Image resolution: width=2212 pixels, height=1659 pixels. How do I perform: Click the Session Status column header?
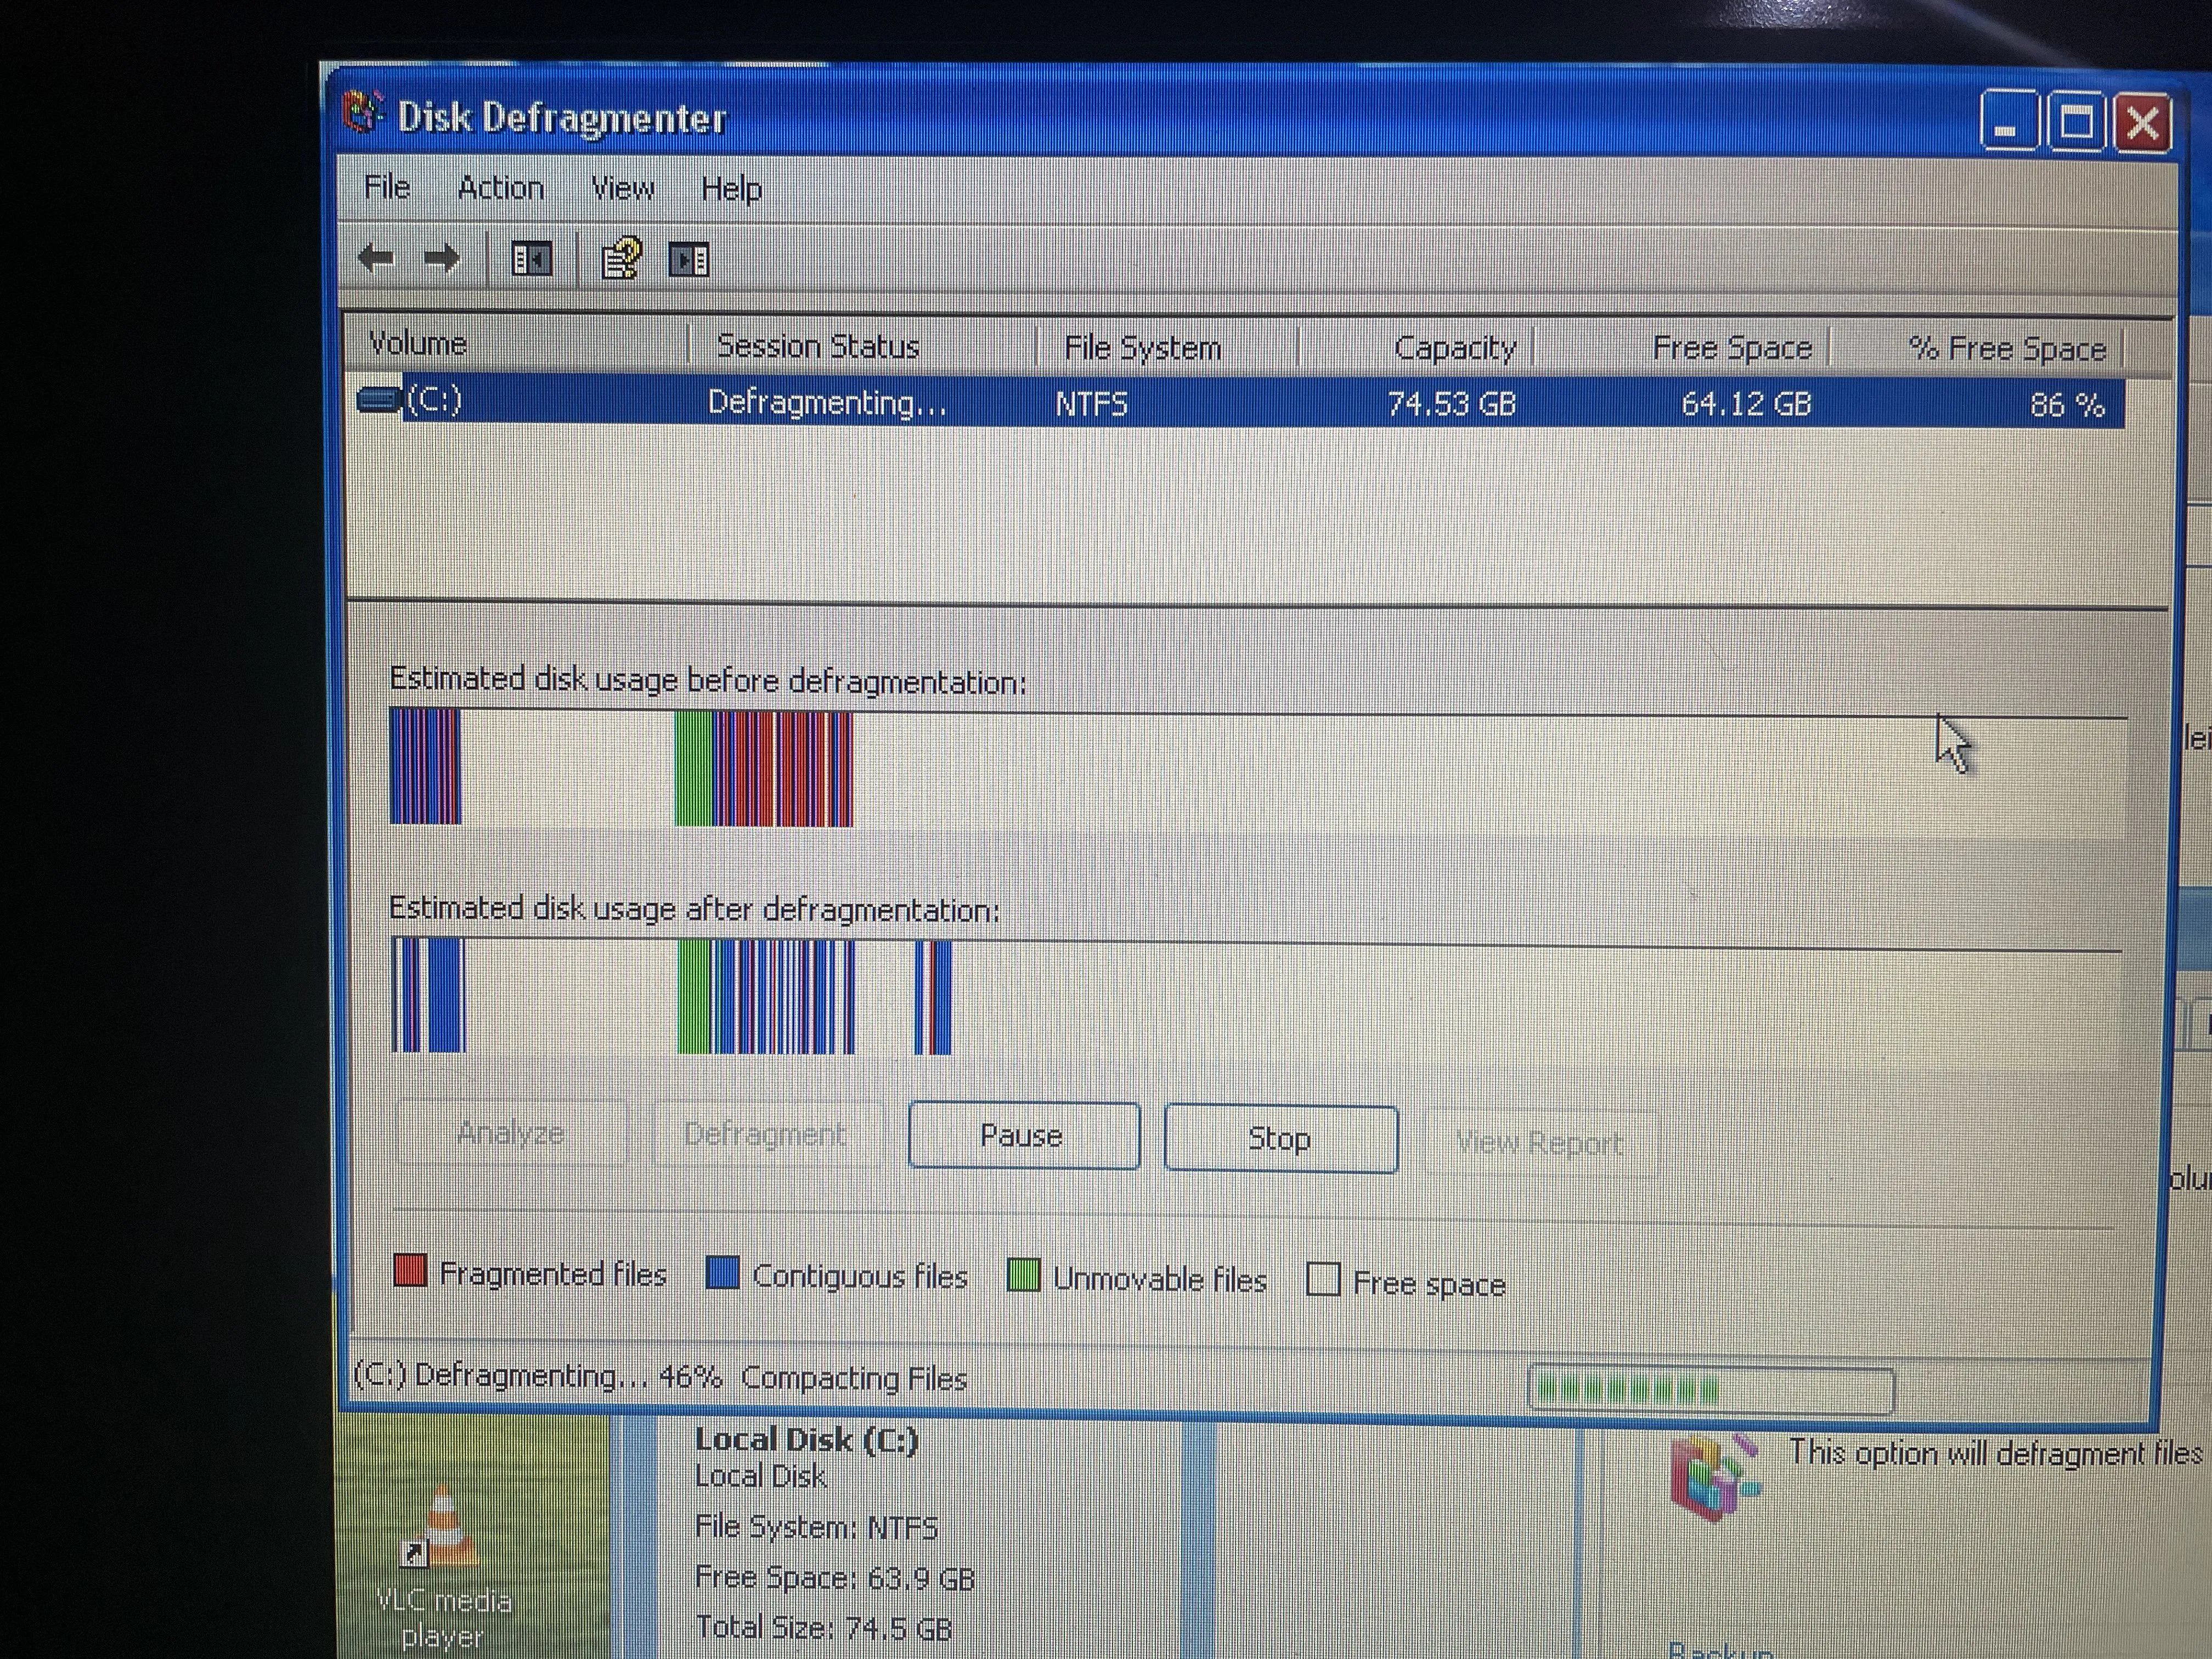[818, 346]
